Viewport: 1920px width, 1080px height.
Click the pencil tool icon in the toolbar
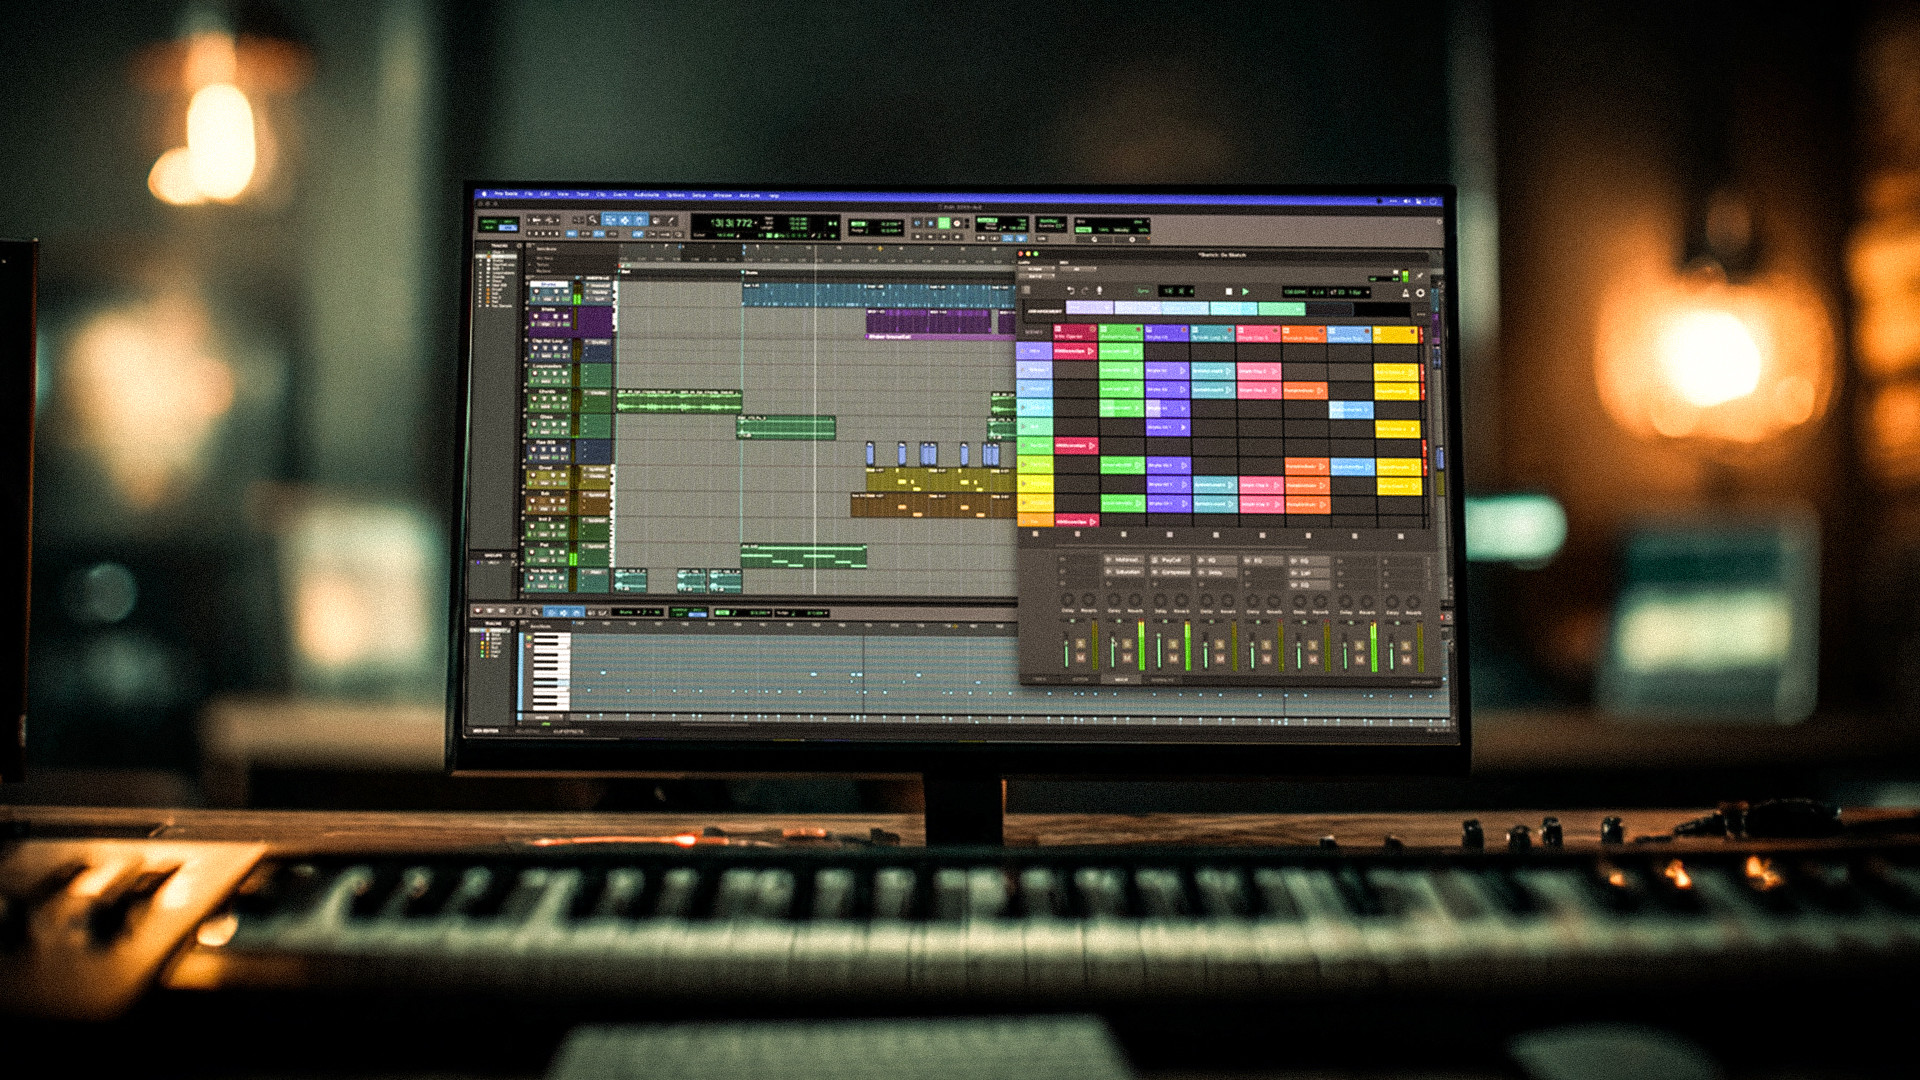click(x=670, y=220)
